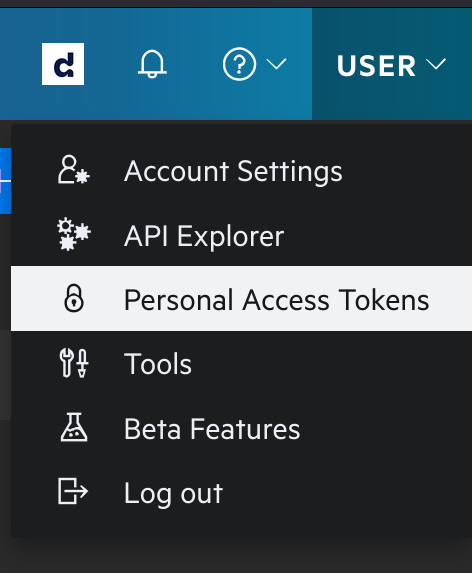The image size is (472, 573).
Task: Click the USER menu label
Action: pos(376,66)
